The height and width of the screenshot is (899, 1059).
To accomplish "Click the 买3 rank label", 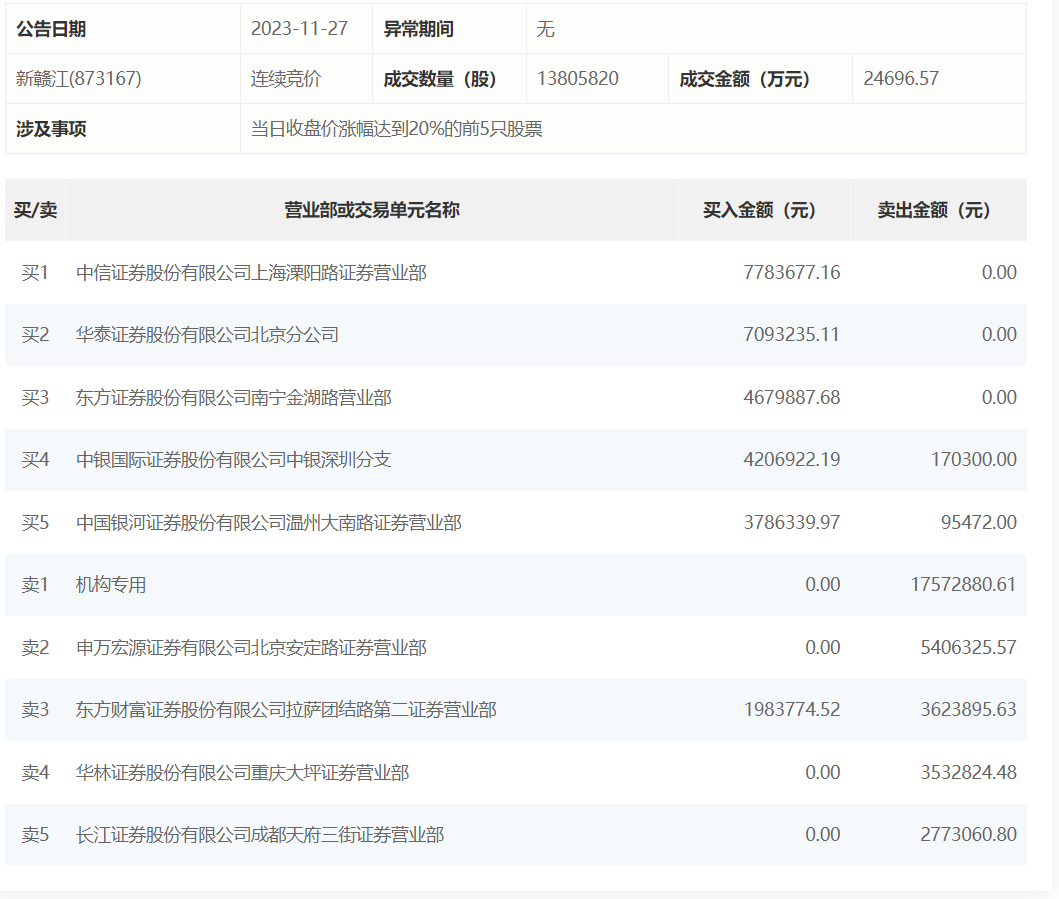I will [x=35, y=397].
